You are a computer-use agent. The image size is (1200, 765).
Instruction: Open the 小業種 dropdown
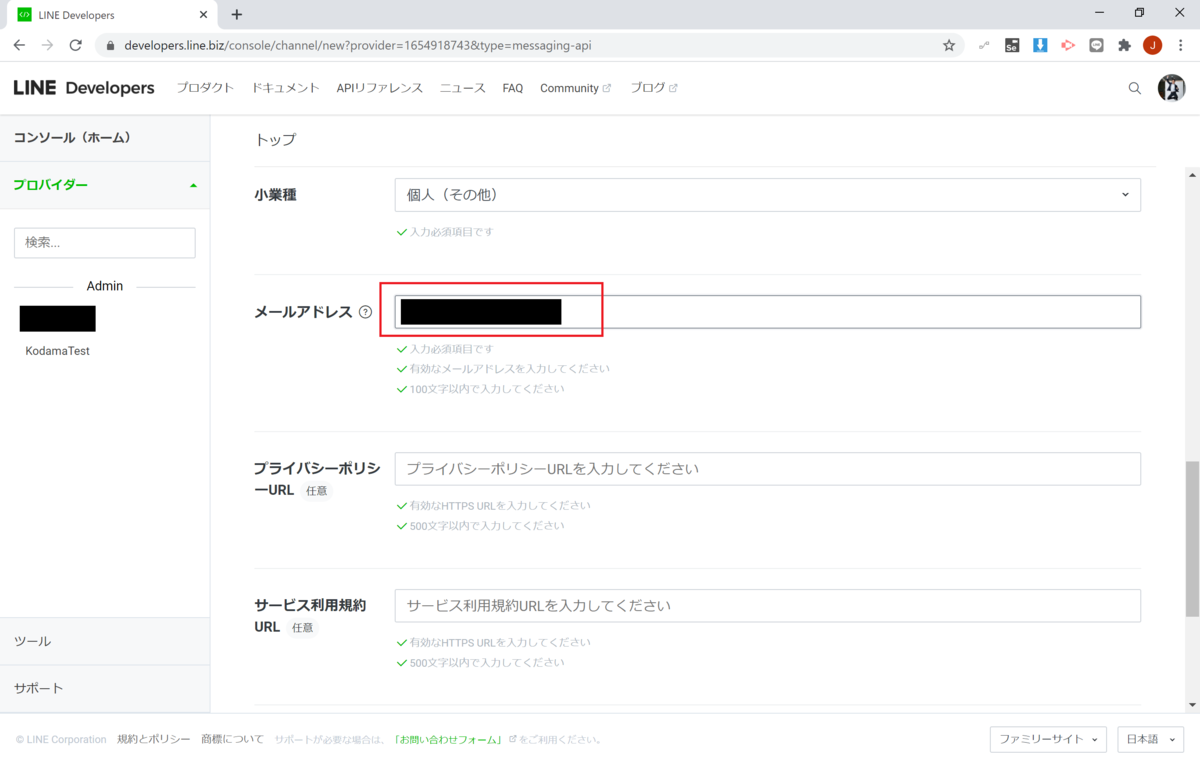[x=767, y=194]
